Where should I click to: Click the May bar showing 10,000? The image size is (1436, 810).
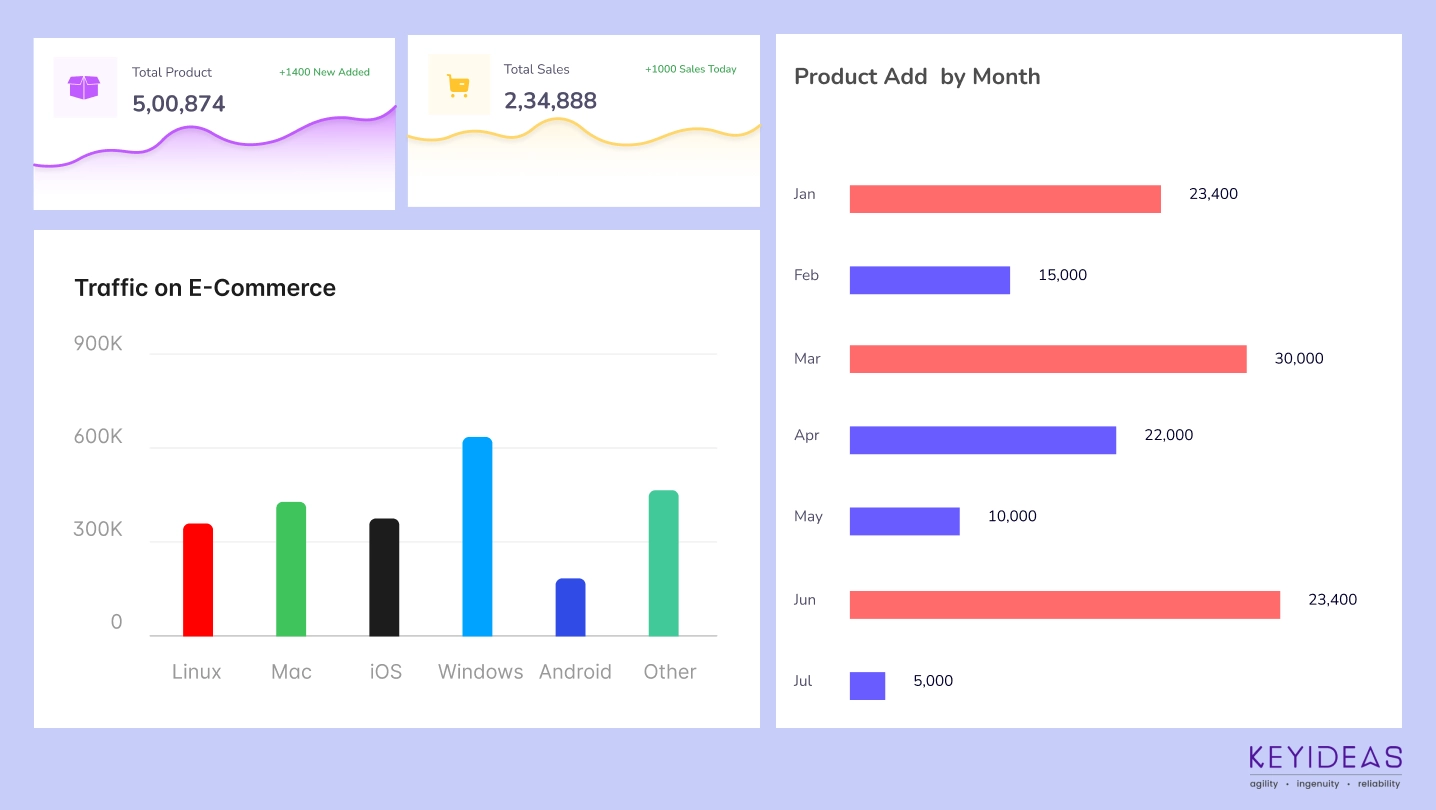point(904,521)
